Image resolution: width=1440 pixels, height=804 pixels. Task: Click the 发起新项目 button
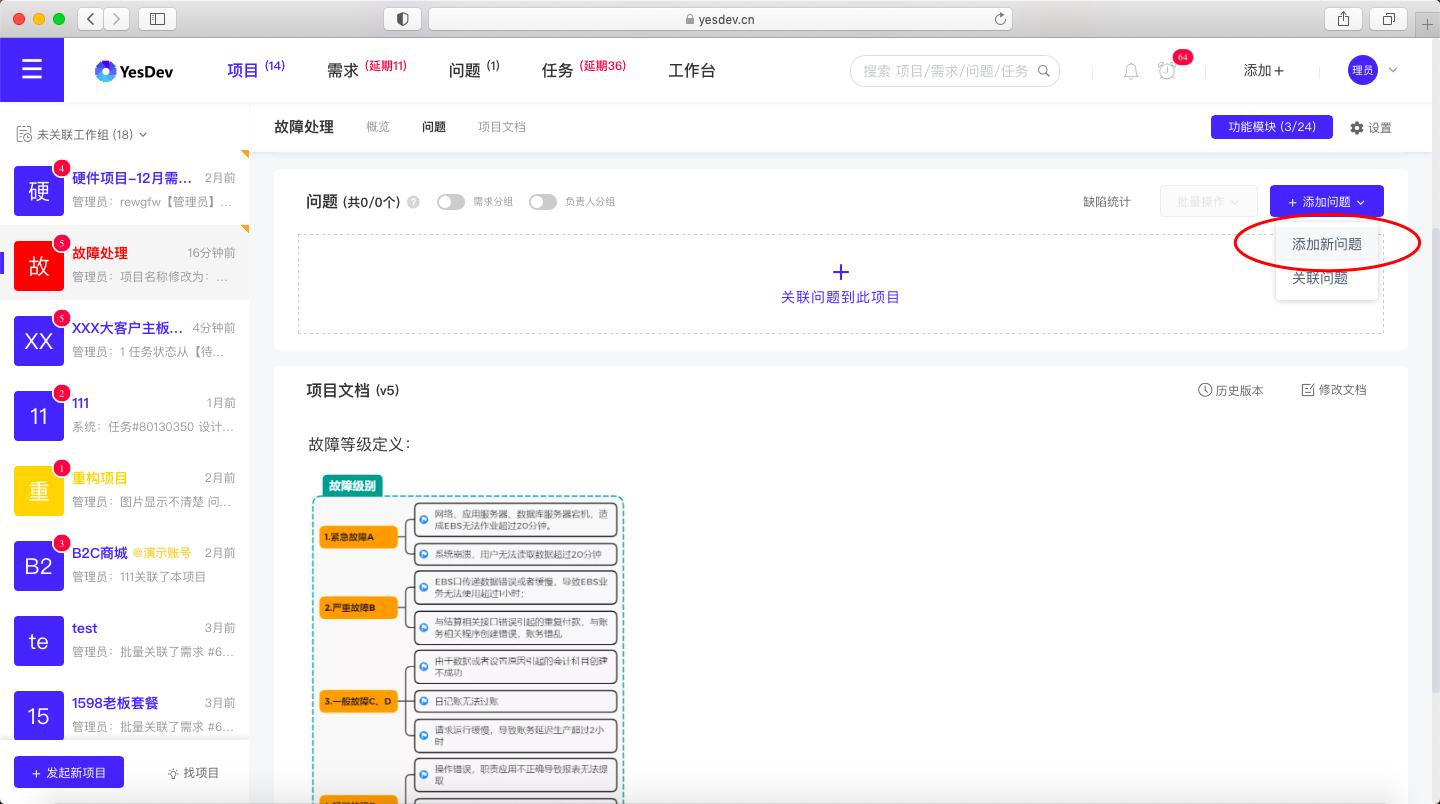[x=68, y=771]
